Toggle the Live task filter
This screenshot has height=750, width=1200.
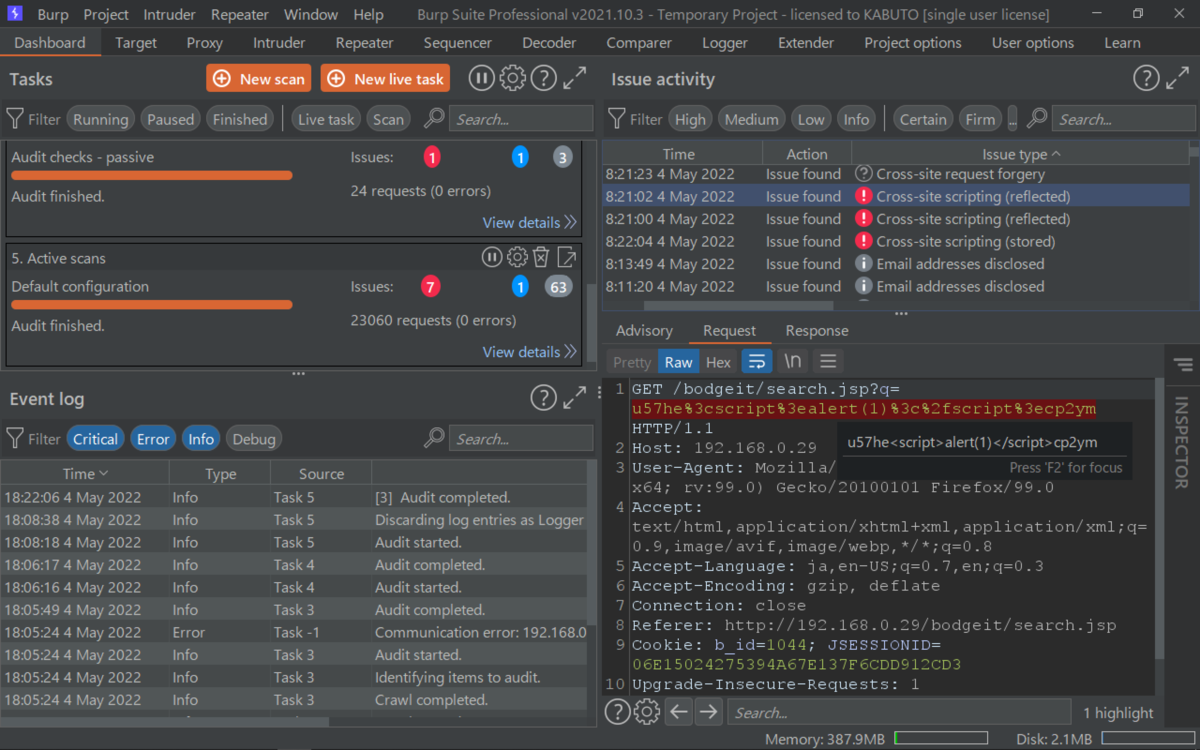tap(326, 119)
